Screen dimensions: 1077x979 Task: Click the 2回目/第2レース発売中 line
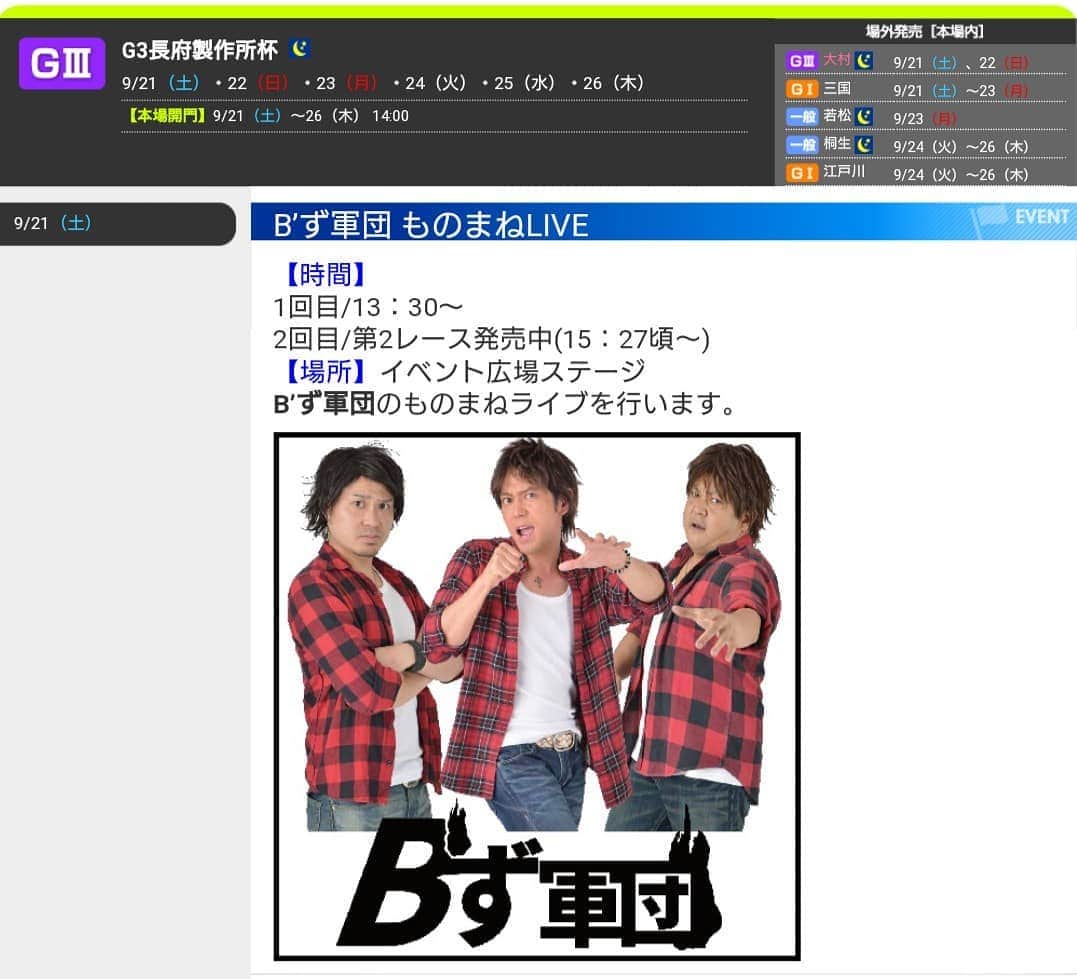click(491, 339)
